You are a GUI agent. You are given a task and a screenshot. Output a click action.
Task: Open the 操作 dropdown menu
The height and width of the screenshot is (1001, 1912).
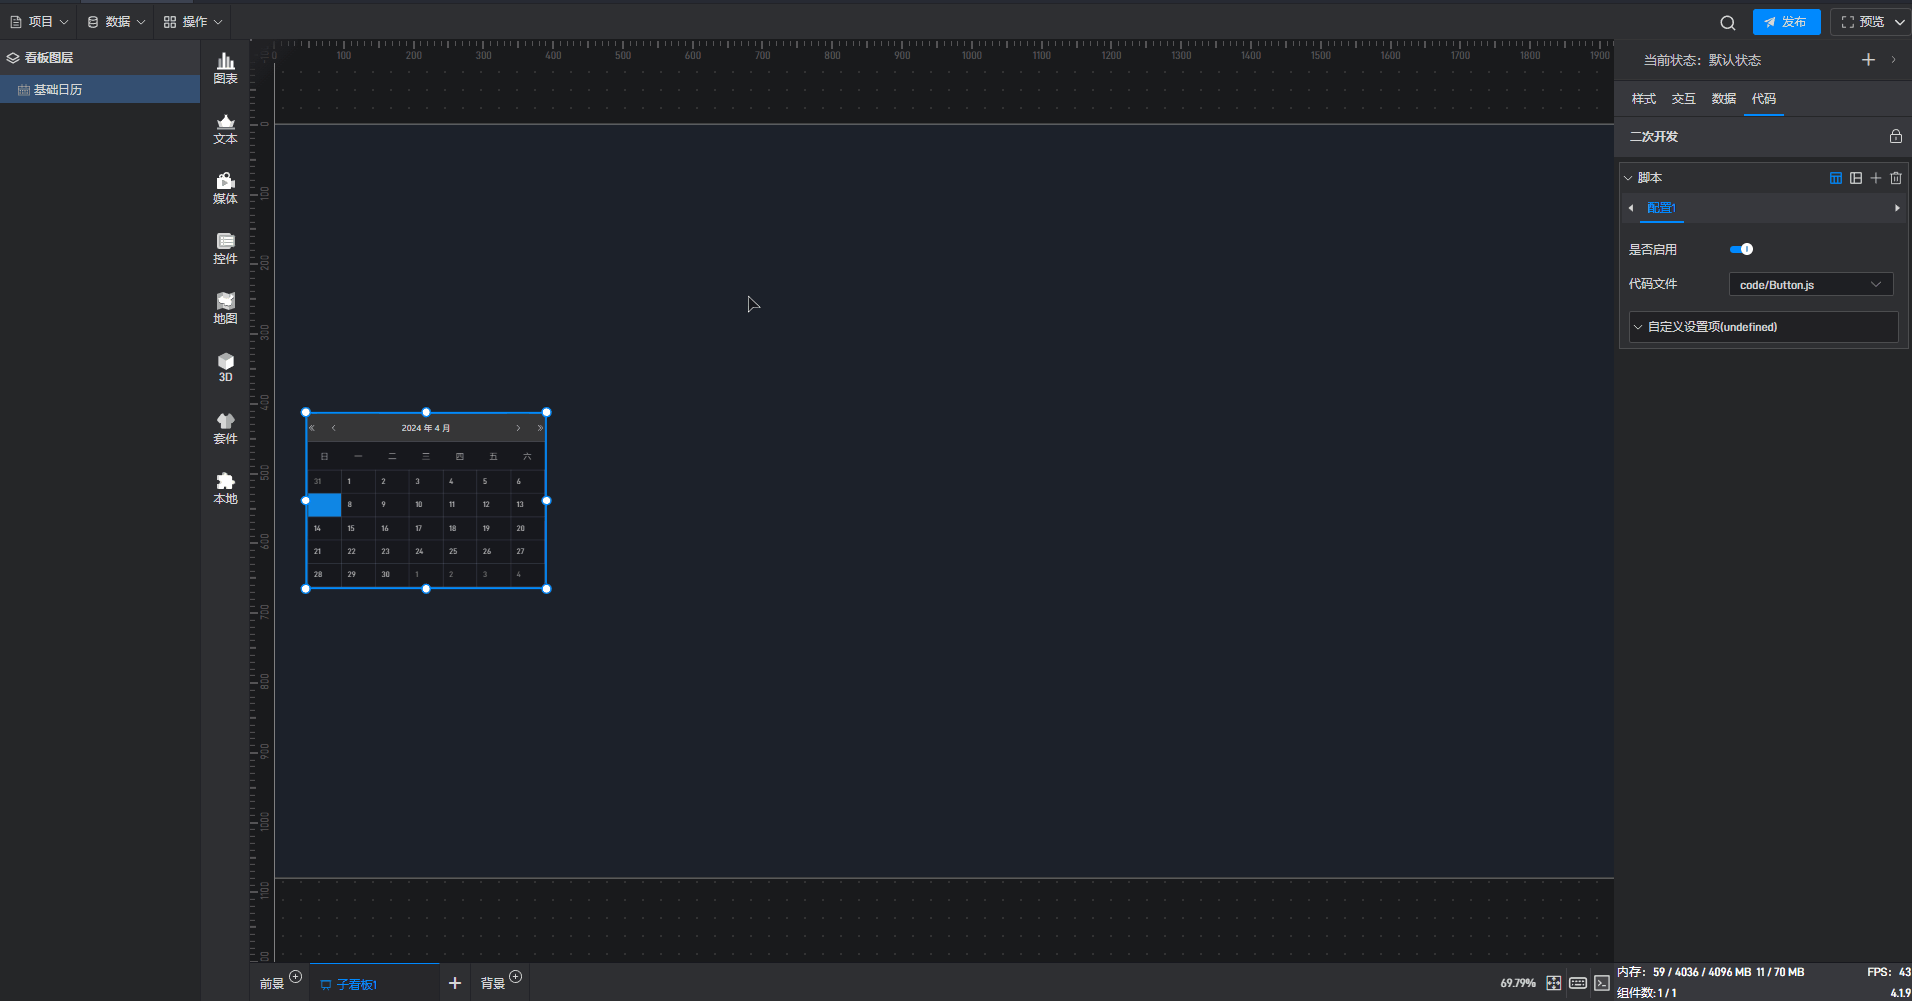(193, 22)
